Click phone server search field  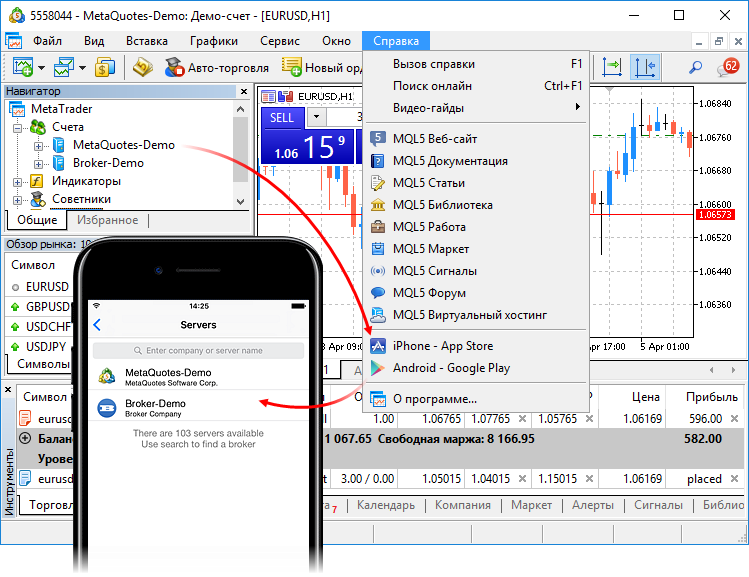198,351
